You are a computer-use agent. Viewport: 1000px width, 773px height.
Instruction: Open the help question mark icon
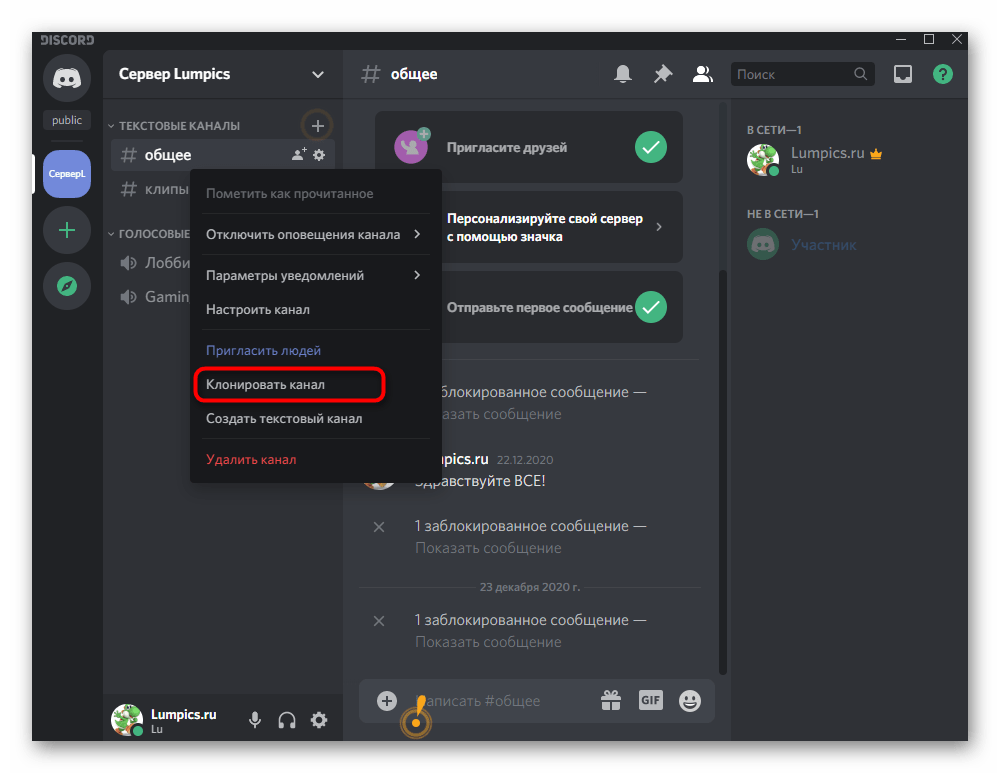(943, 75)
